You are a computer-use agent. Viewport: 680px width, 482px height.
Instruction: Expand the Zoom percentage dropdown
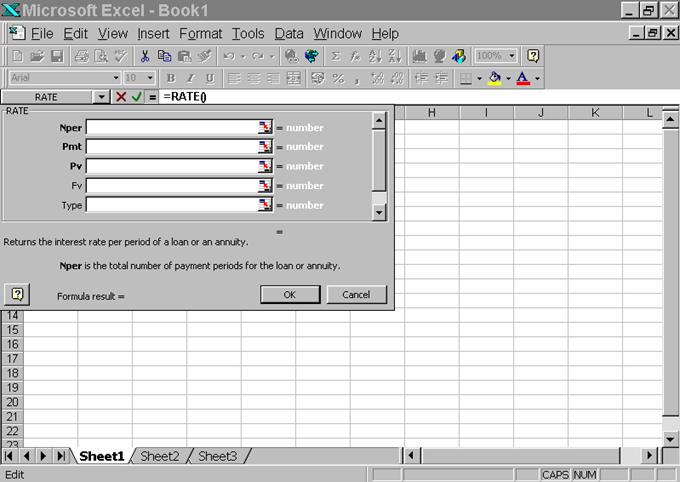512,56
